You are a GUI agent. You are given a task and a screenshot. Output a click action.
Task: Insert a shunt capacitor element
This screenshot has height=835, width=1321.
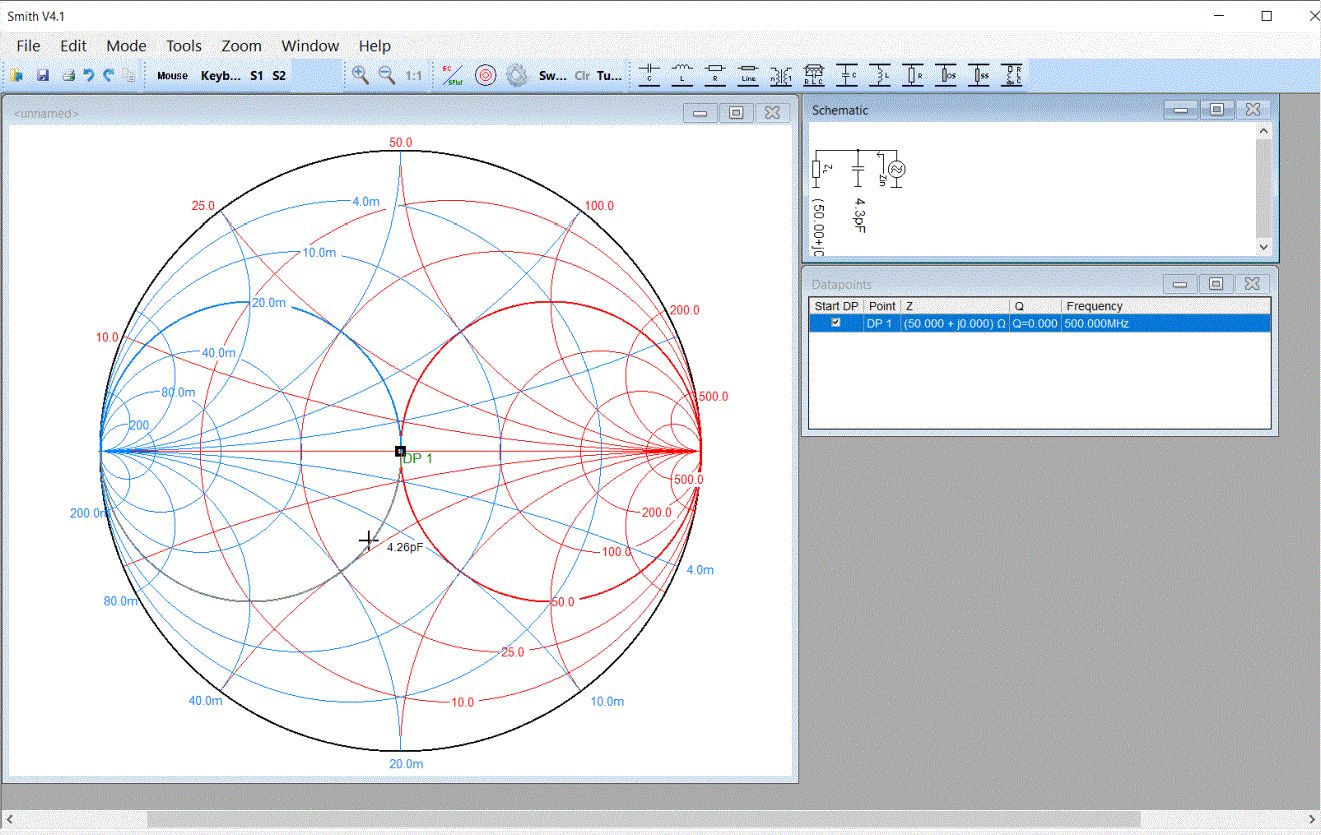point(847,75)
